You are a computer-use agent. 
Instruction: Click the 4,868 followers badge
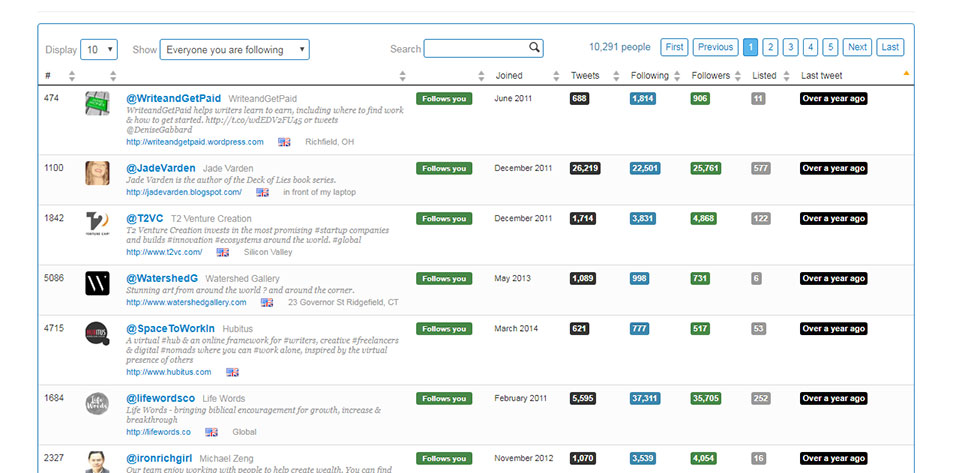click(x=703, y=219)
